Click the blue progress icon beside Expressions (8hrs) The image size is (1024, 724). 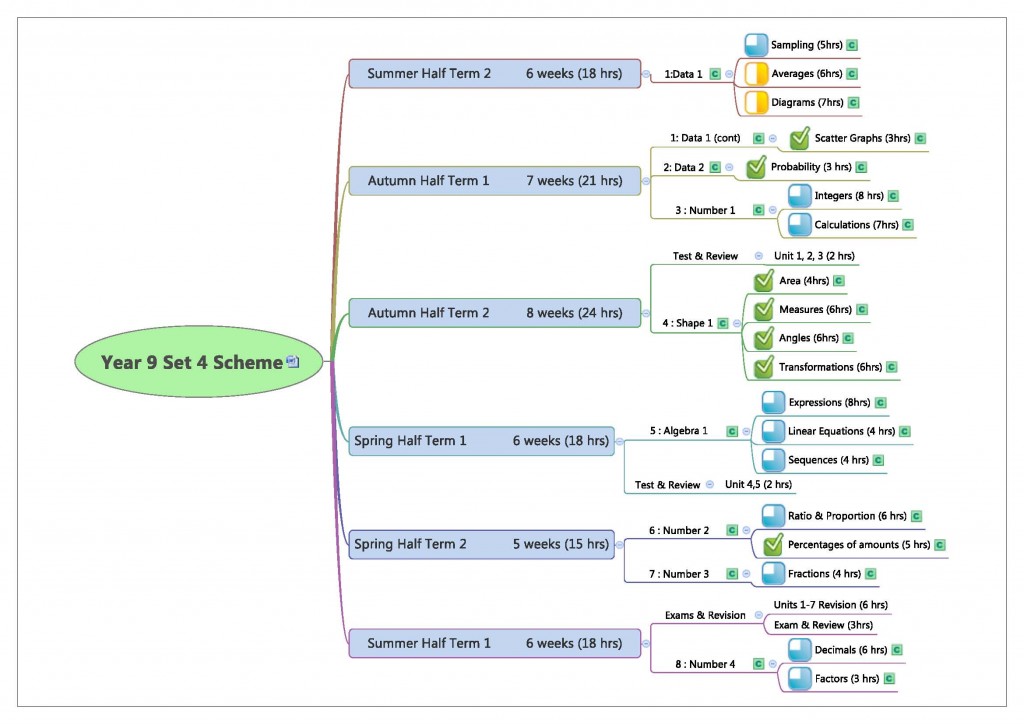click(x=773, y=402)
